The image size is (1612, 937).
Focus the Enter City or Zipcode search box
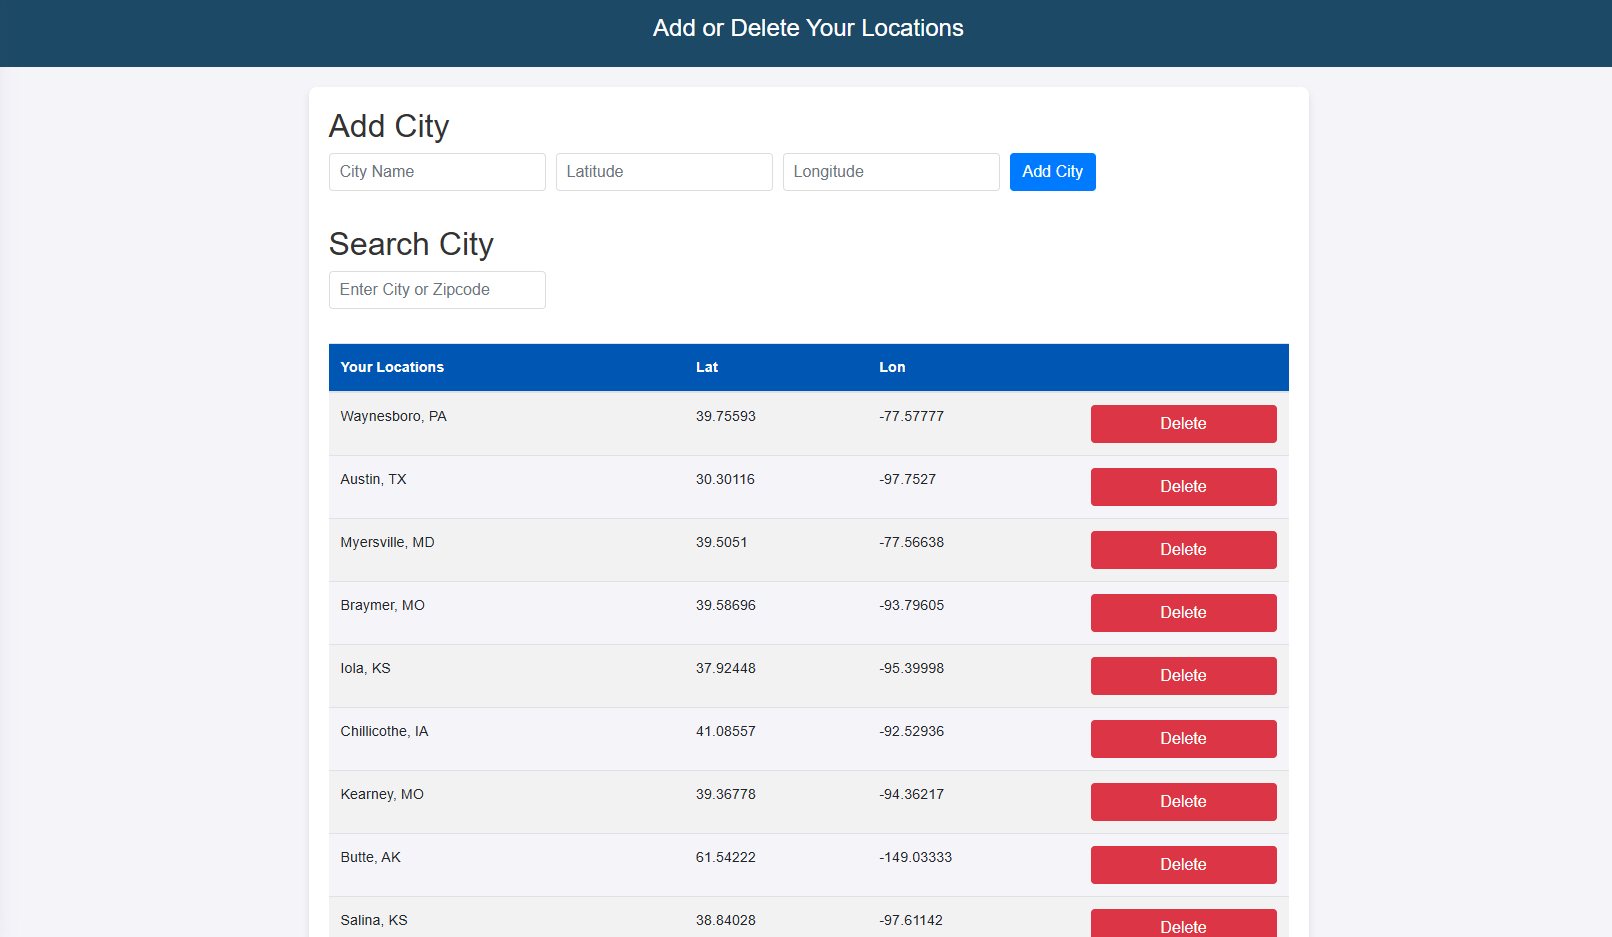(437, 290)
